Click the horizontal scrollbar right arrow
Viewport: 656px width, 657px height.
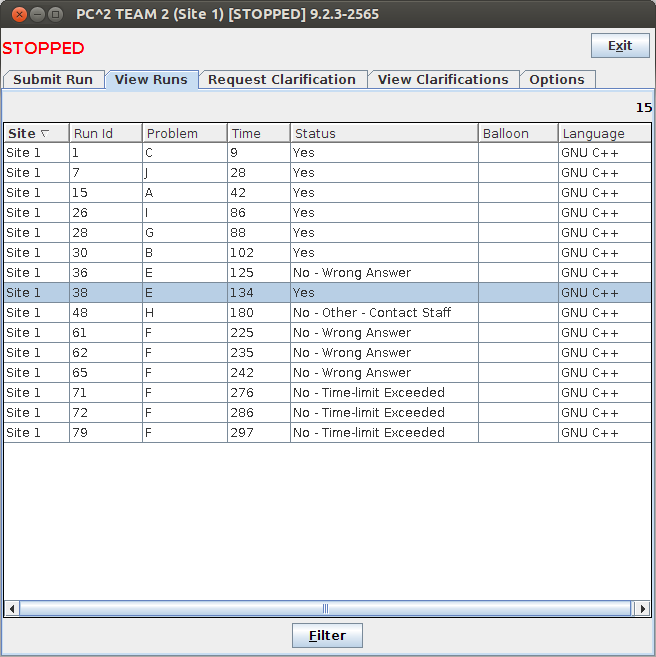tap(642, 608)
